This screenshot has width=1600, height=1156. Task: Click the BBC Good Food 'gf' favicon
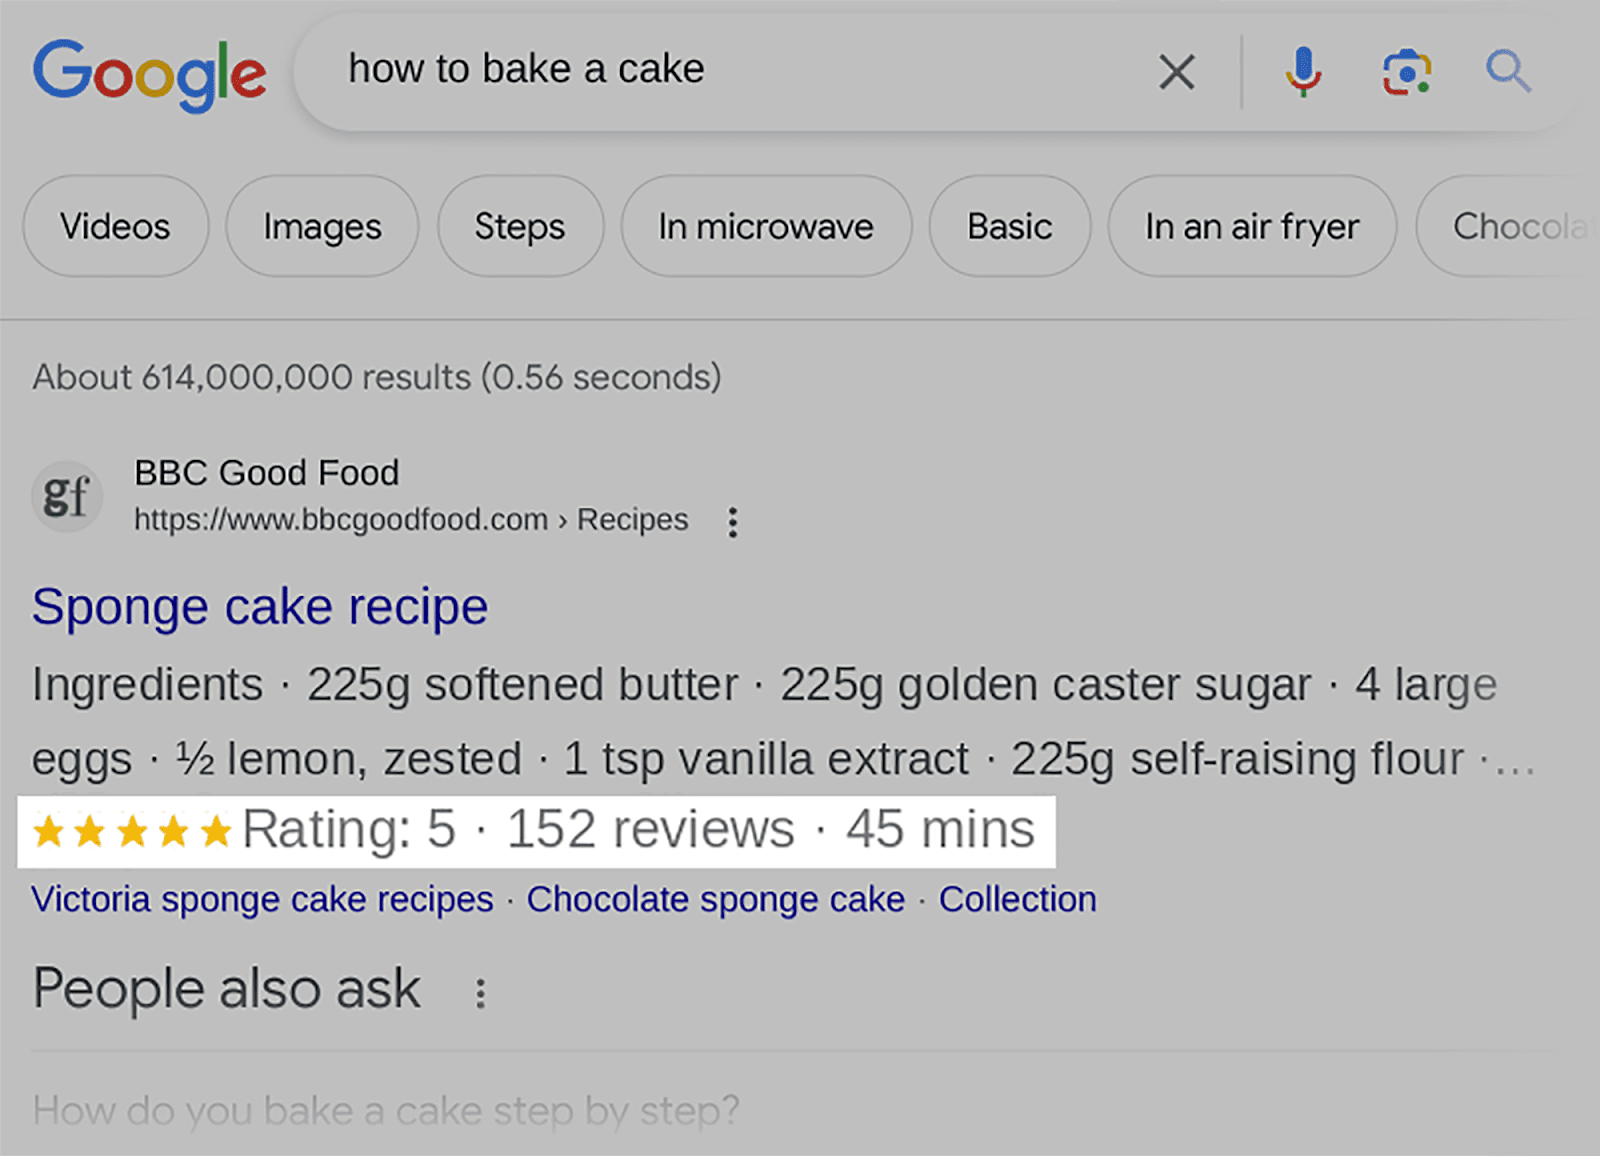tap(66, 495)
